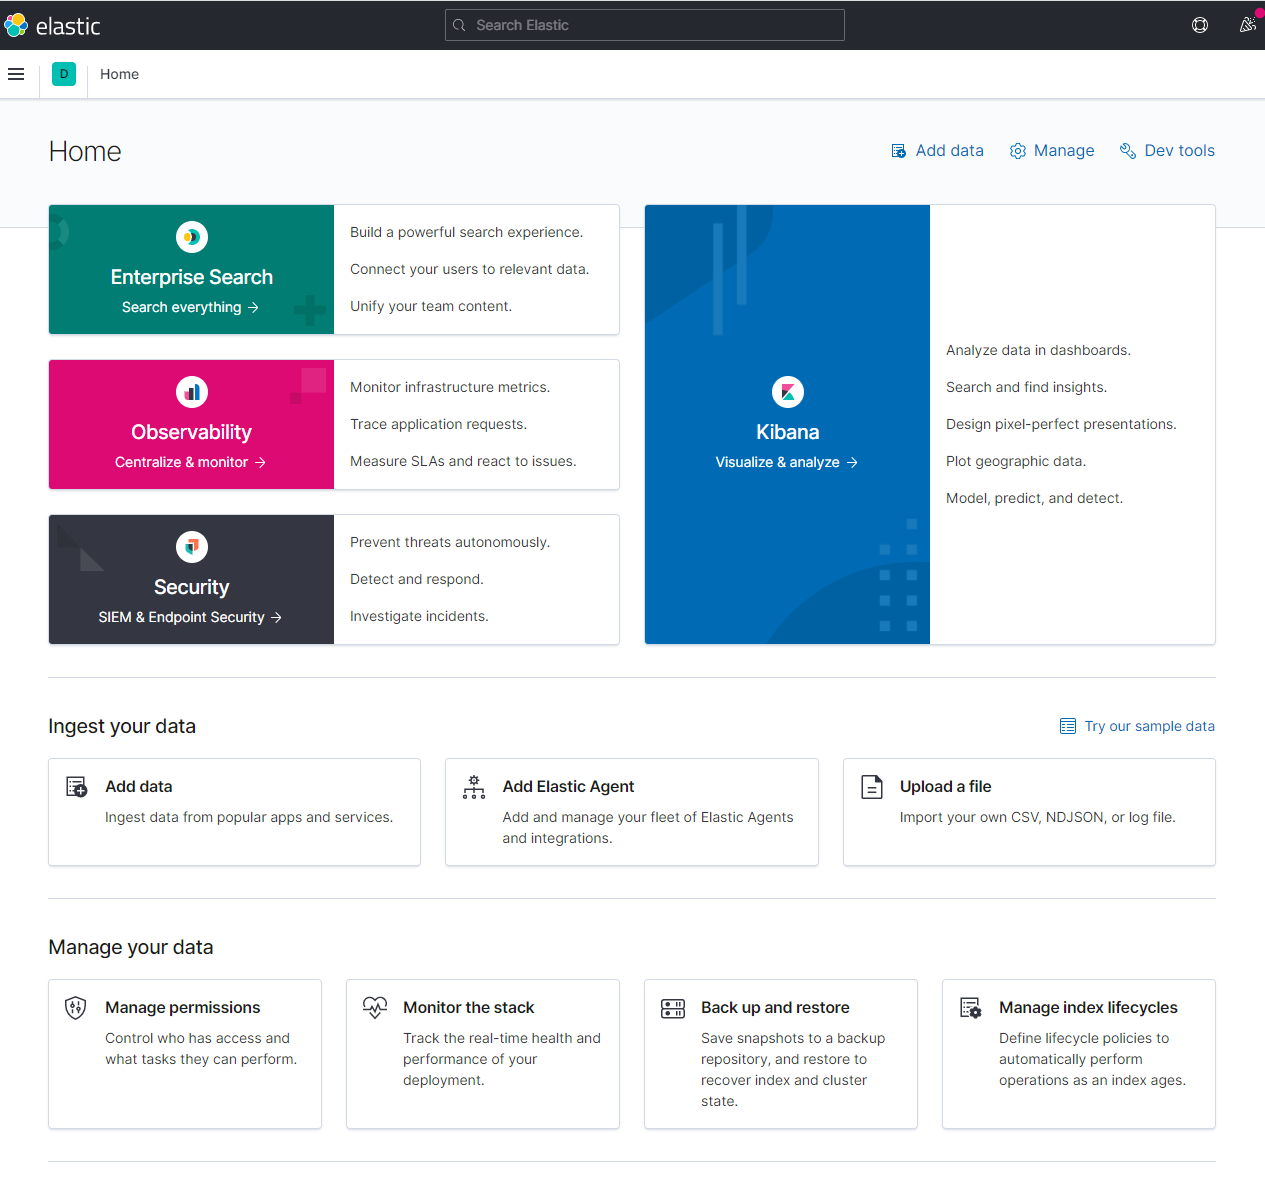Click 'Analyze data in dashboards.' text
Screen dimensions: 1265x1192
pos(1038,350)
